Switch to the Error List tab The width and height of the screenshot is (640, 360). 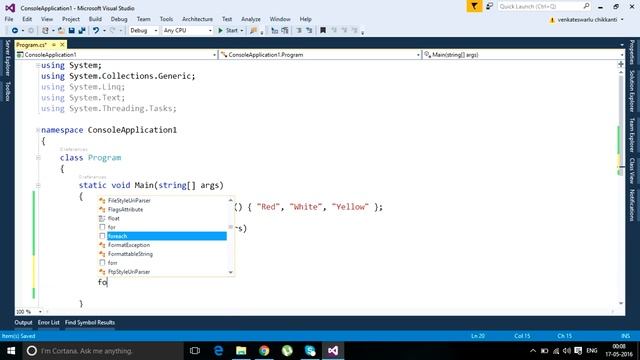point(49,322)
